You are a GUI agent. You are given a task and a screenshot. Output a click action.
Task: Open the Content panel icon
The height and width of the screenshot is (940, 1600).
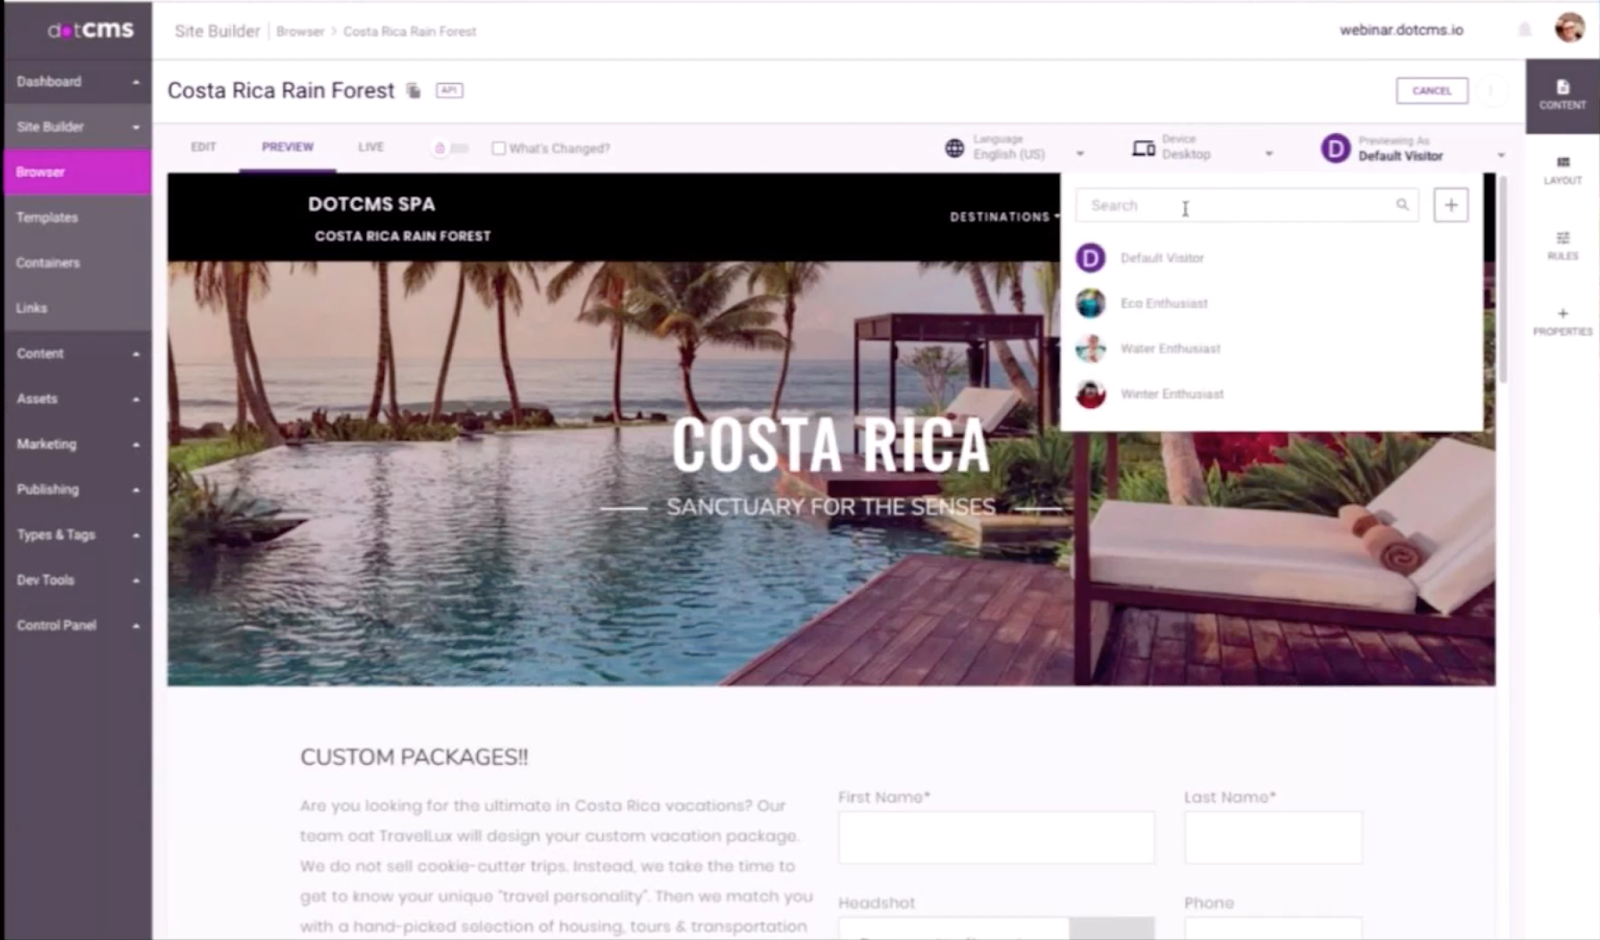coord(1562,95)
